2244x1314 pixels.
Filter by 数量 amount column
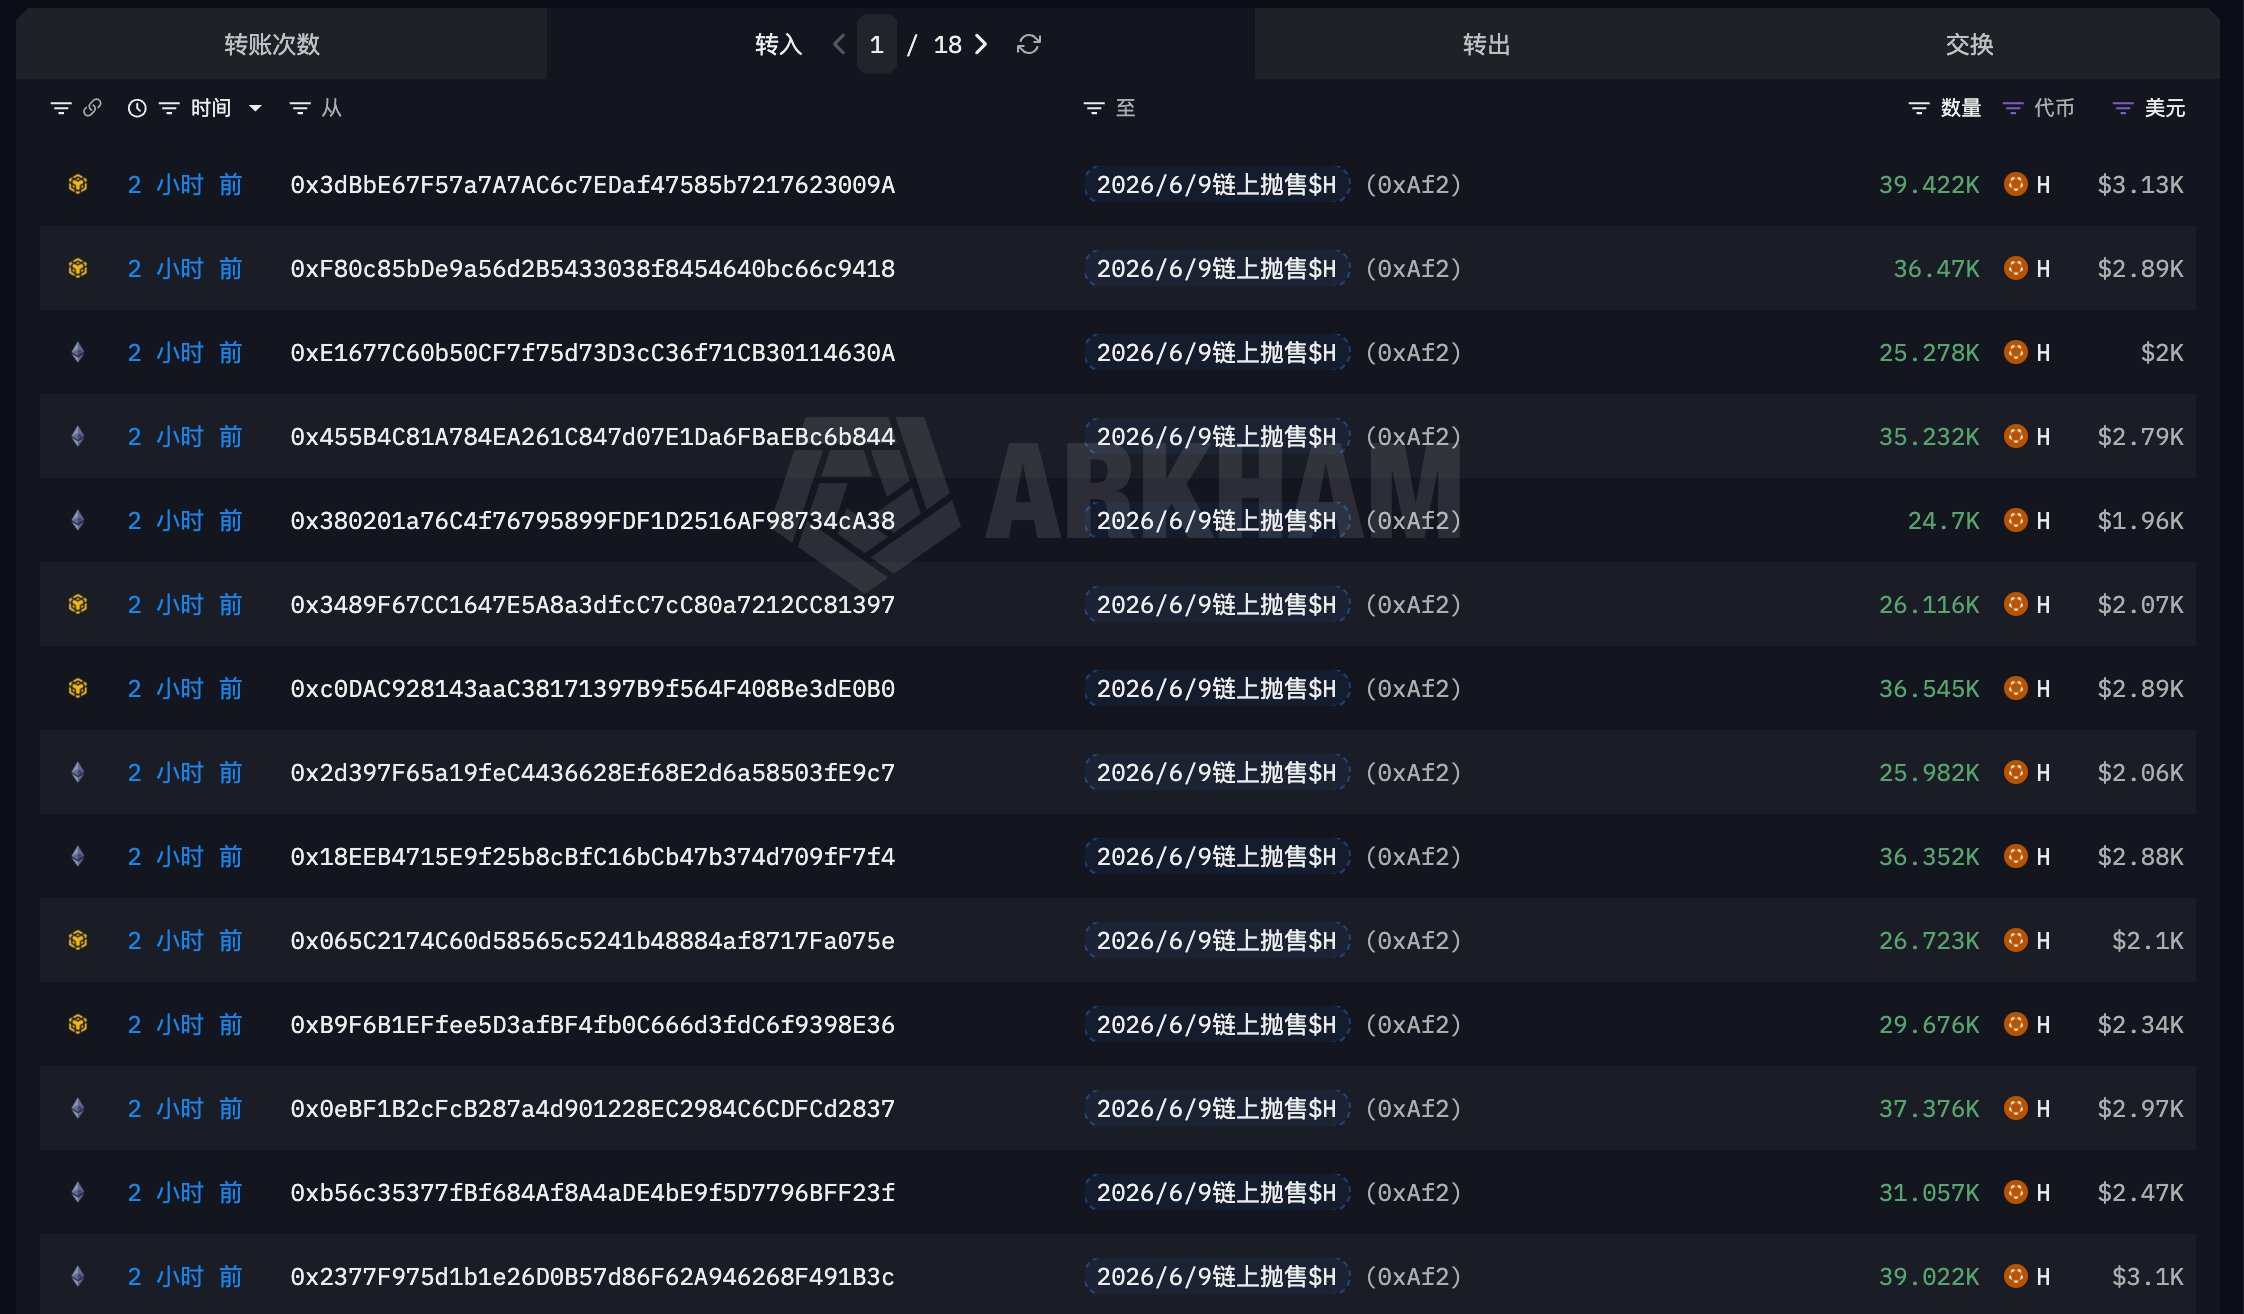click(1918, 108)
